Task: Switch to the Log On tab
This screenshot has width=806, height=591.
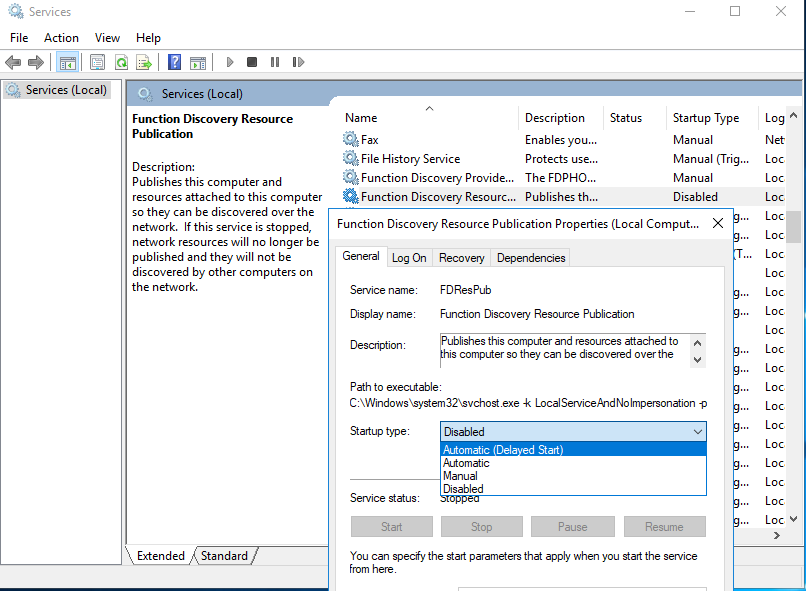Action: pyautogui.click(x=409, y=257)
